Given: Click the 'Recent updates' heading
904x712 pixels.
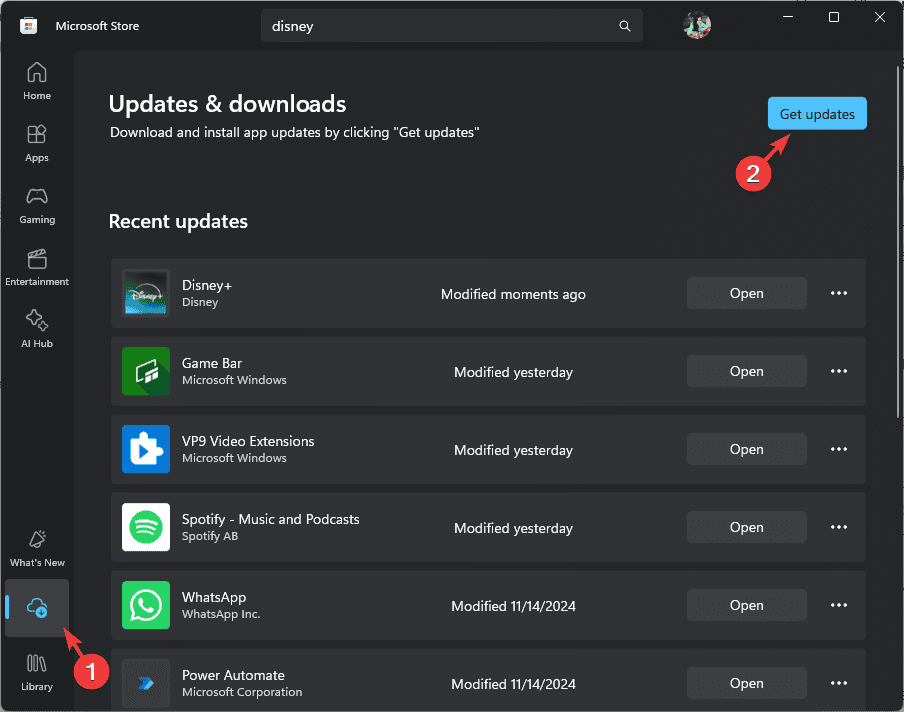Looking at the screenshot, I should point(178,221).
